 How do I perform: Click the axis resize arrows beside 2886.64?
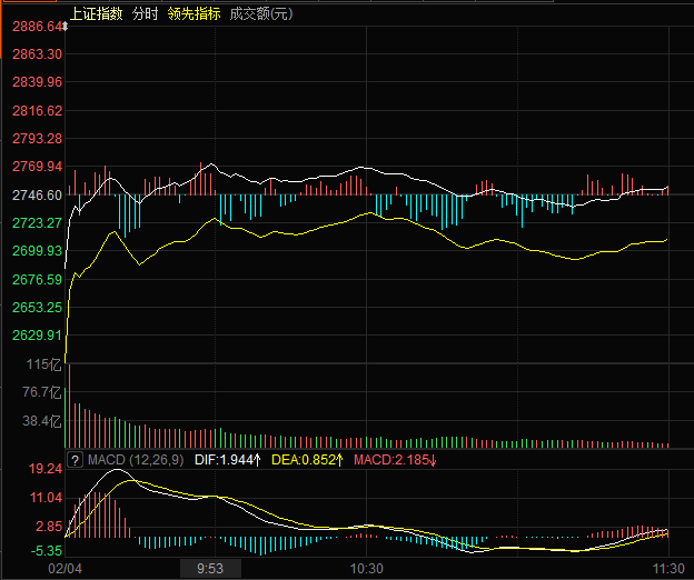pyautogui.click(x=64, y=26)
